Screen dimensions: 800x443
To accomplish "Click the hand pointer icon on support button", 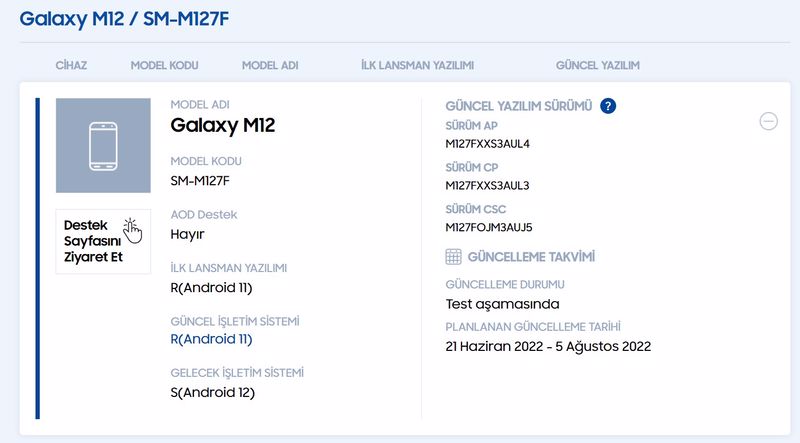I will pyautogui.click(x=132, y=231).
